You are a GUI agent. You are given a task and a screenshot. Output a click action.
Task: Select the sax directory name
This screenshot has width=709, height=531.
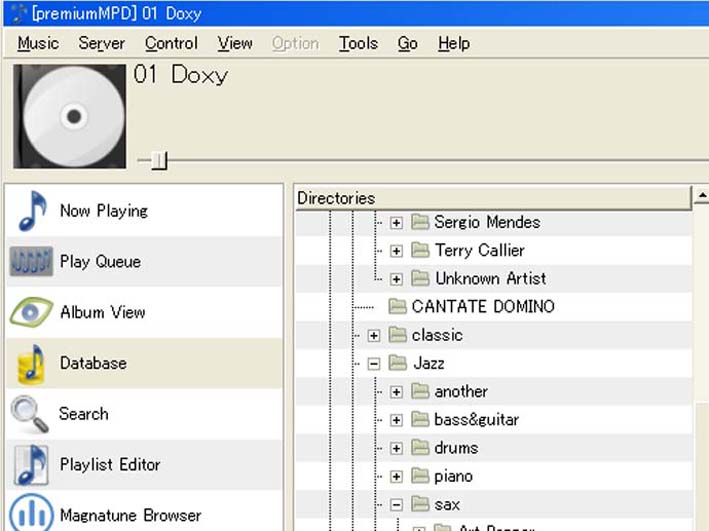pos(447,505)
